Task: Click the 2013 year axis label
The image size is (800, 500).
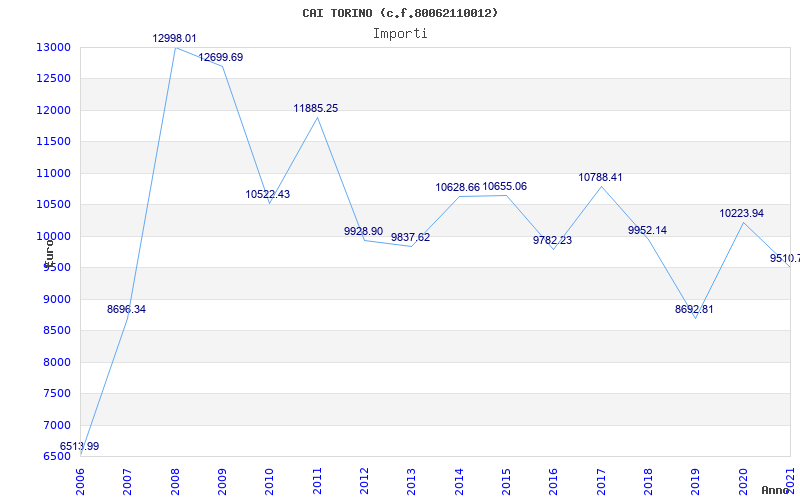Action: coord(412,481)
